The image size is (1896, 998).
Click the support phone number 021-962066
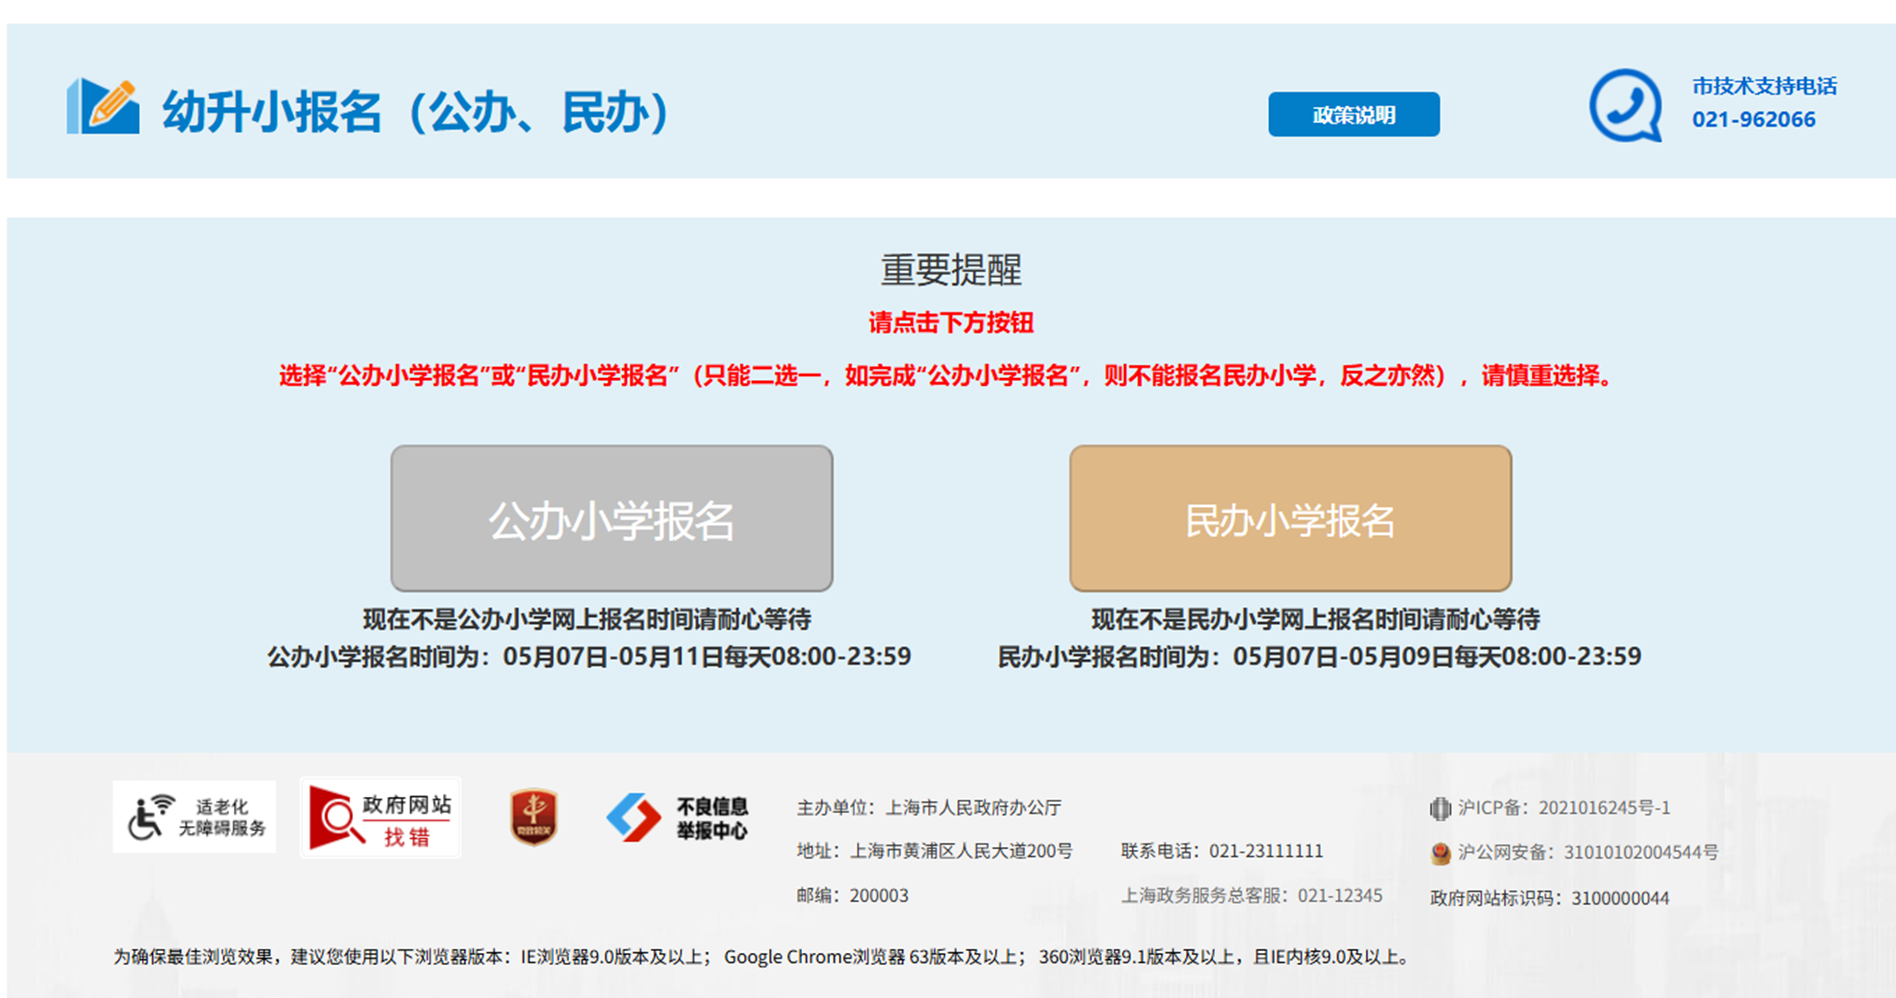tap(1753, 120)
